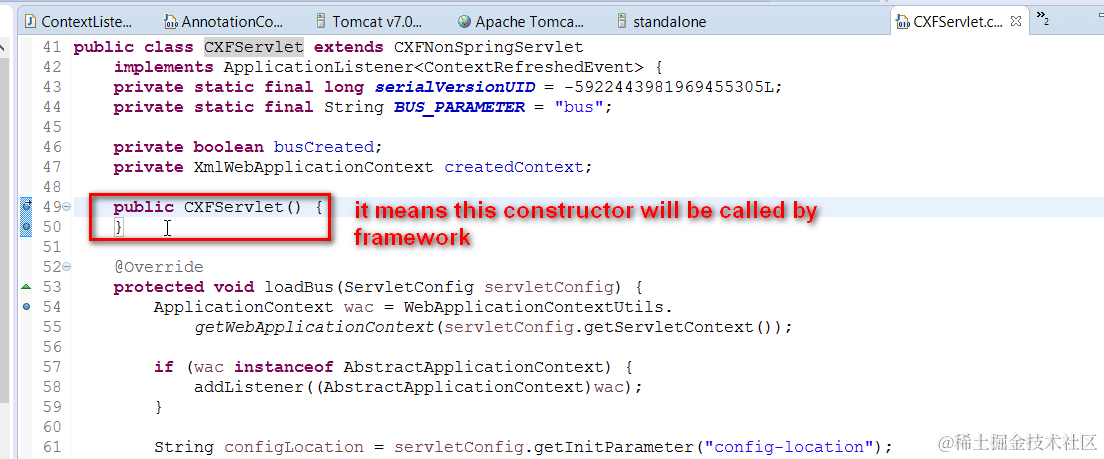The height and width of the screenshot is (459, 1104).
Task: Click the @Override annotation on line 52
Action: point(159,267)
